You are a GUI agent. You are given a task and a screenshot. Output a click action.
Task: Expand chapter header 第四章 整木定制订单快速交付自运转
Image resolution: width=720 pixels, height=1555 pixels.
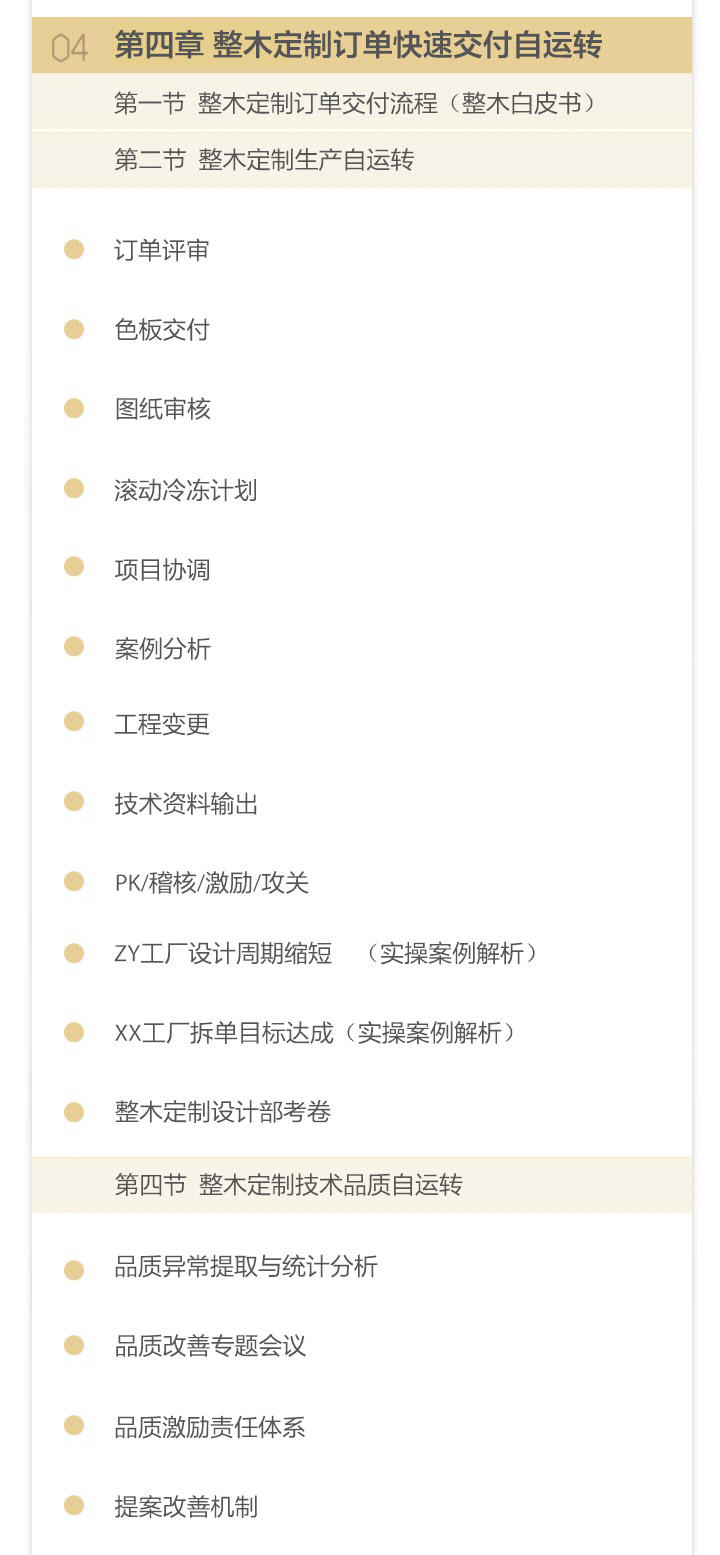point(358,45)
